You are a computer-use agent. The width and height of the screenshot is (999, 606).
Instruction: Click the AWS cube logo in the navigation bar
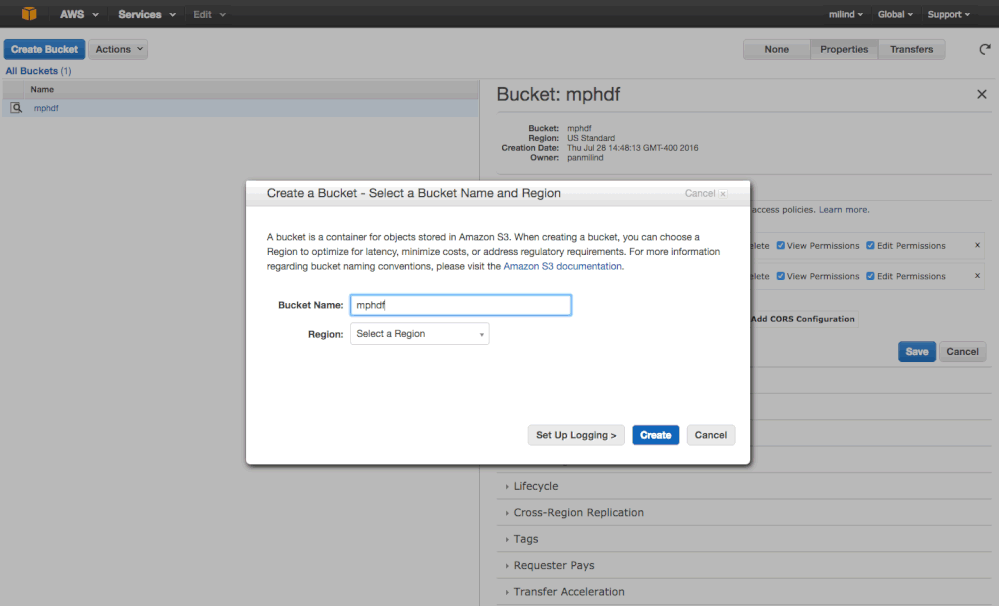[27, 13]
